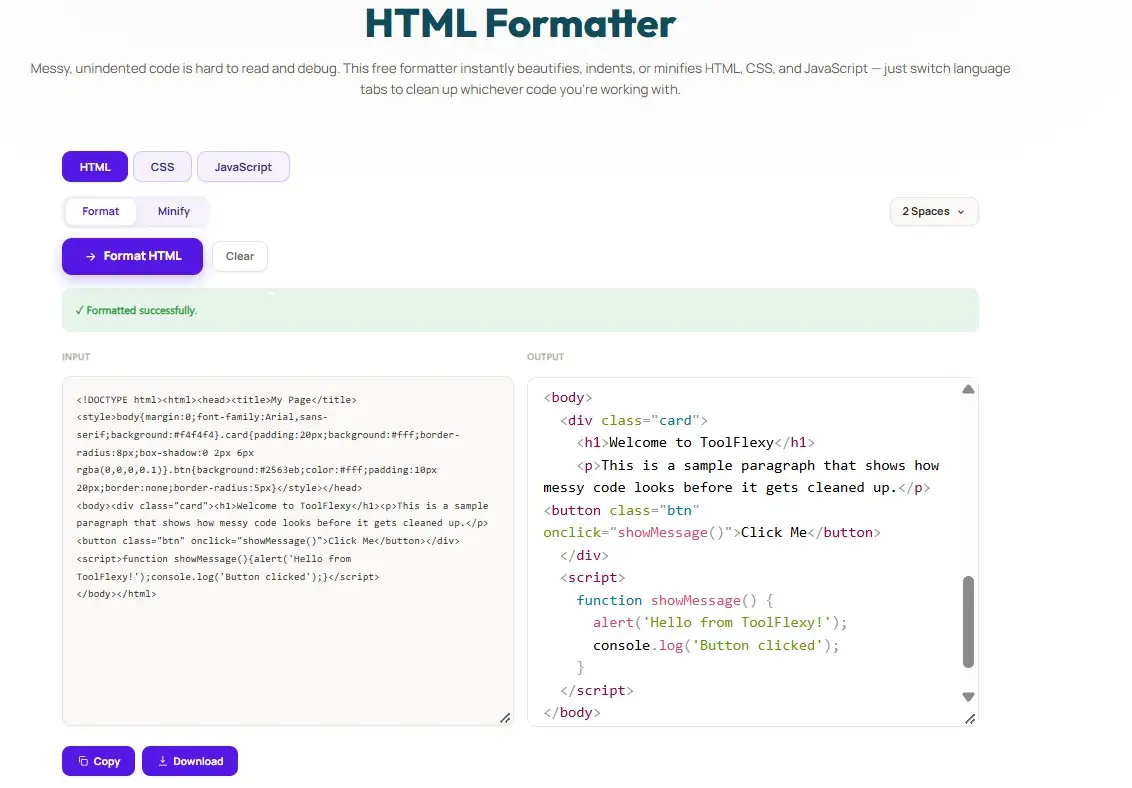Switch to the HTML language tab

[95, 167]
